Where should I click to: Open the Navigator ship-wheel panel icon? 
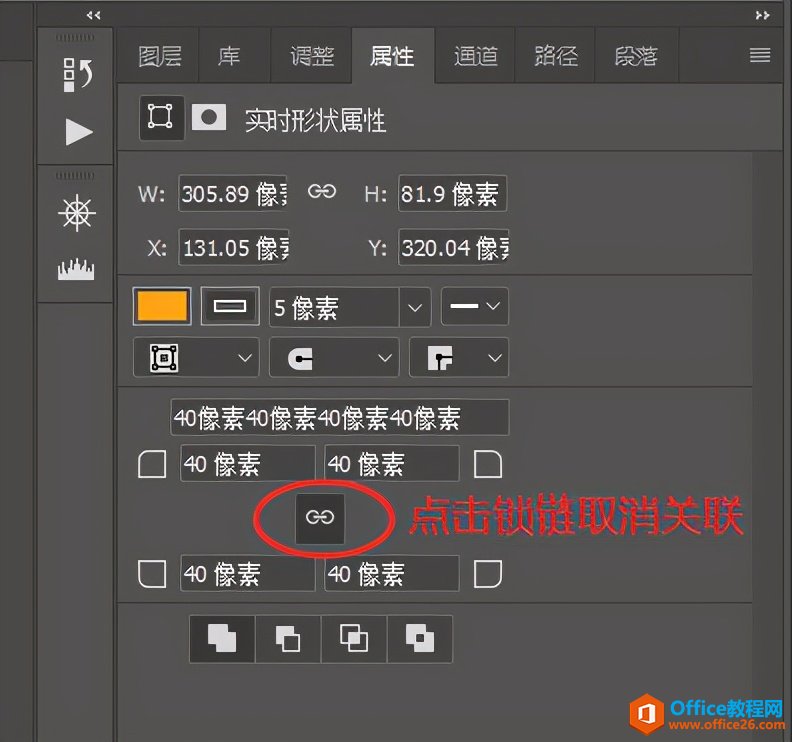pos(77,213)
